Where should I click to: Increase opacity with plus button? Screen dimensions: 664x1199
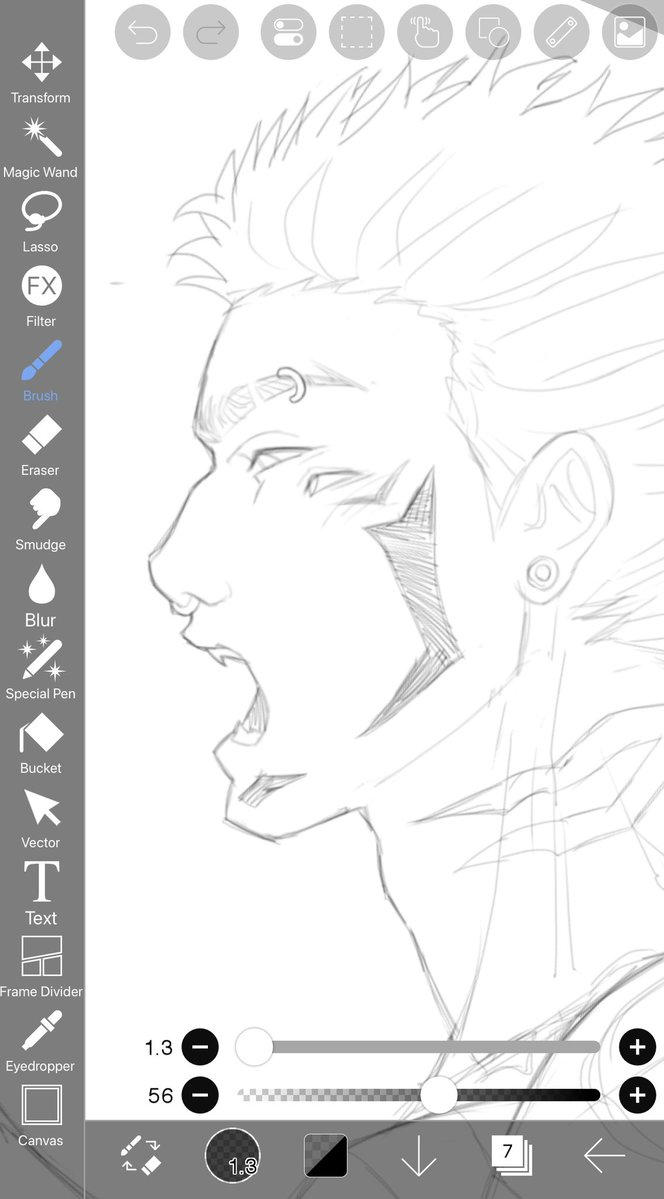pyautogui.click(x=637, y=1095)
